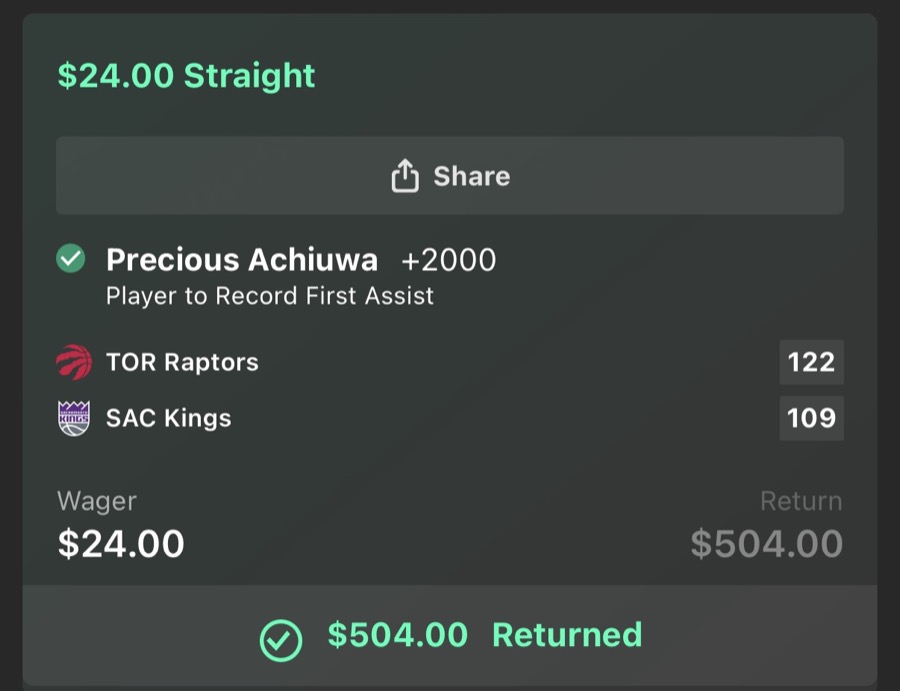
Task: Click the upload-arrow icon inside the Share bar
Action: (404, 175)
